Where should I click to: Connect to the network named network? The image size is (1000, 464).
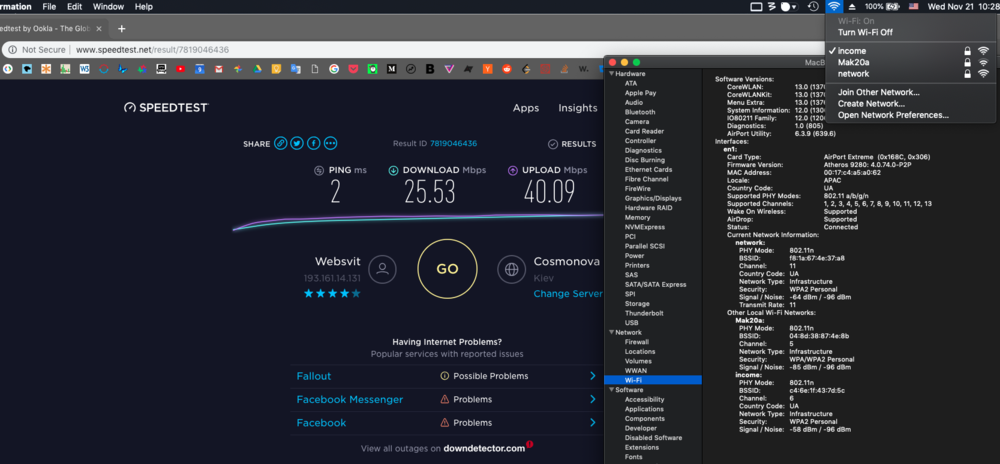(910, 74)
